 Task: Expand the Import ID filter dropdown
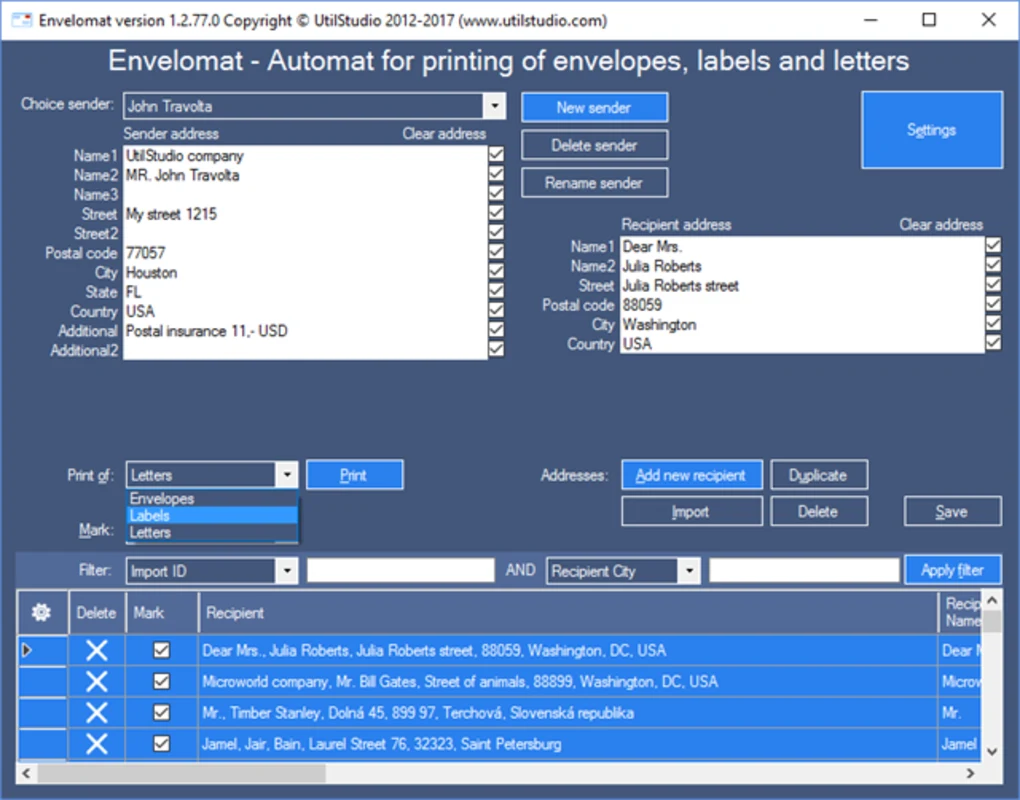click(x=286, y=571)
